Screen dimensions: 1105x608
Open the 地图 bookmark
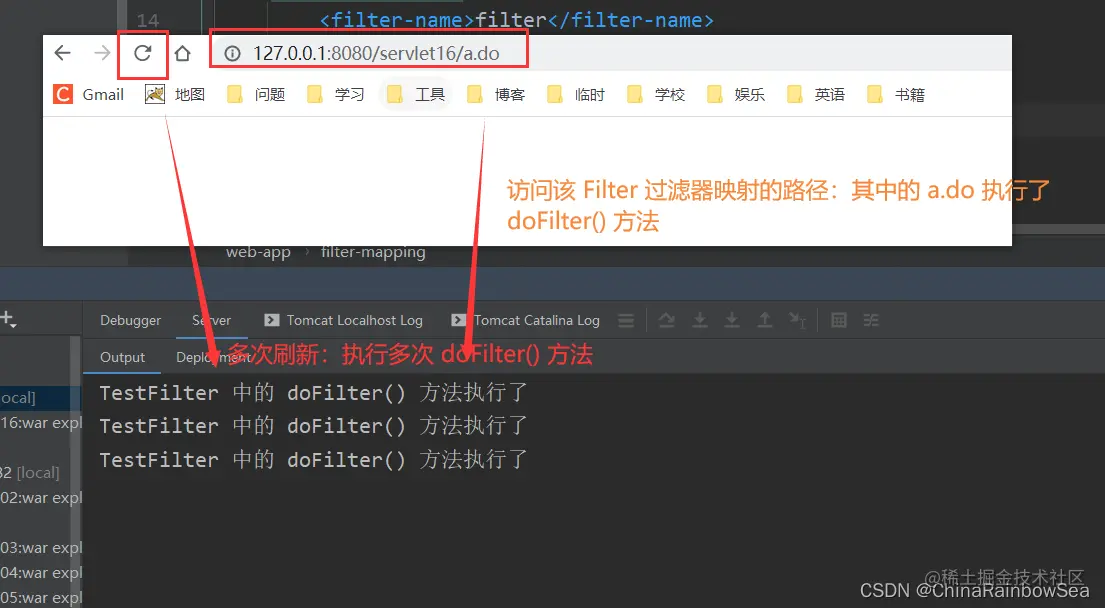[175, 94]
